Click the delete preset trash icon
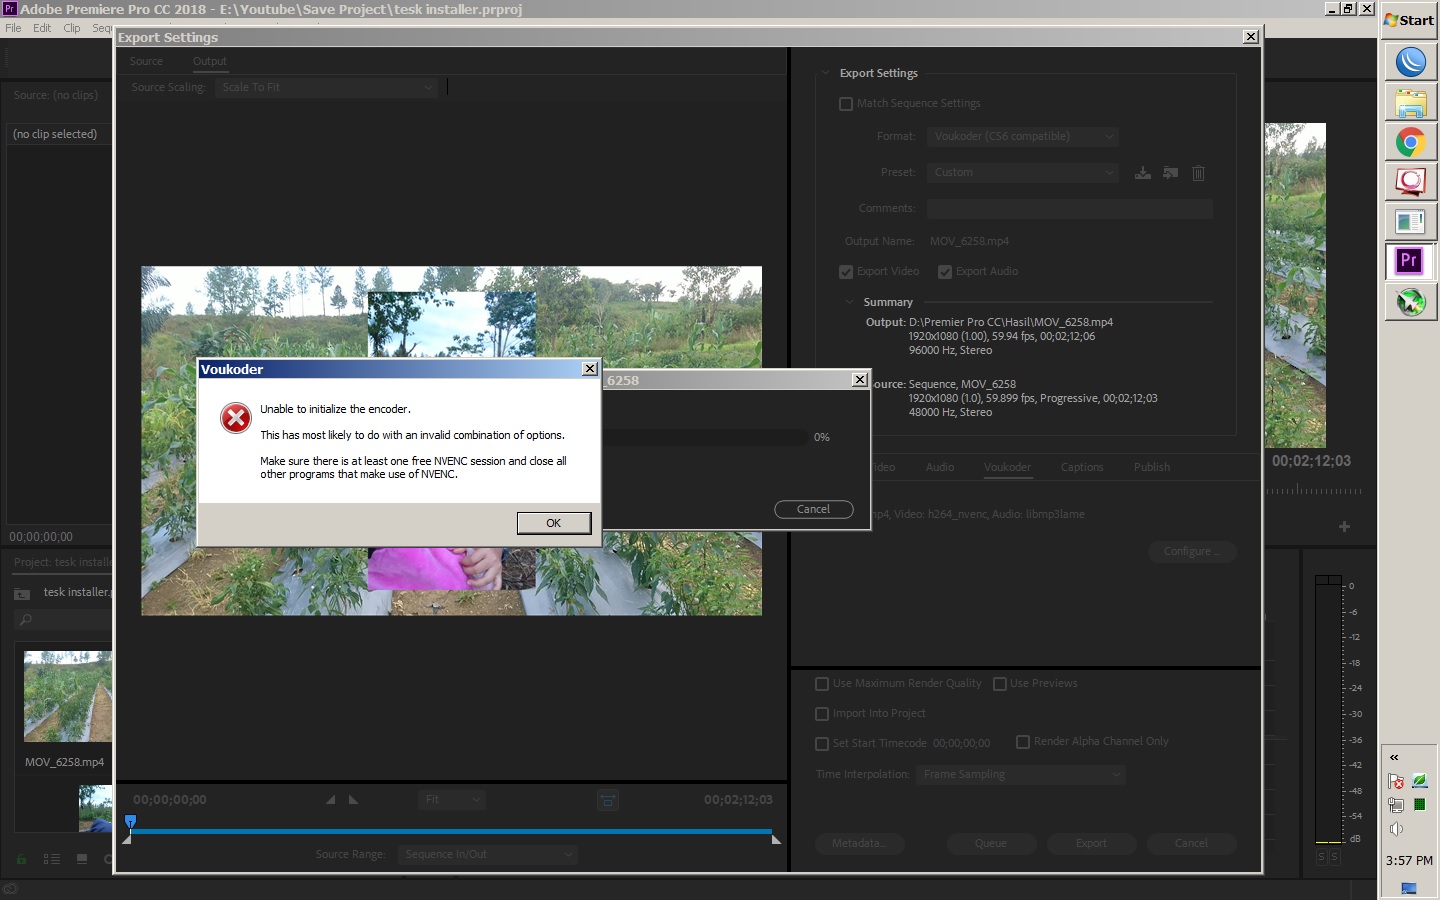 click(1198, 173)
